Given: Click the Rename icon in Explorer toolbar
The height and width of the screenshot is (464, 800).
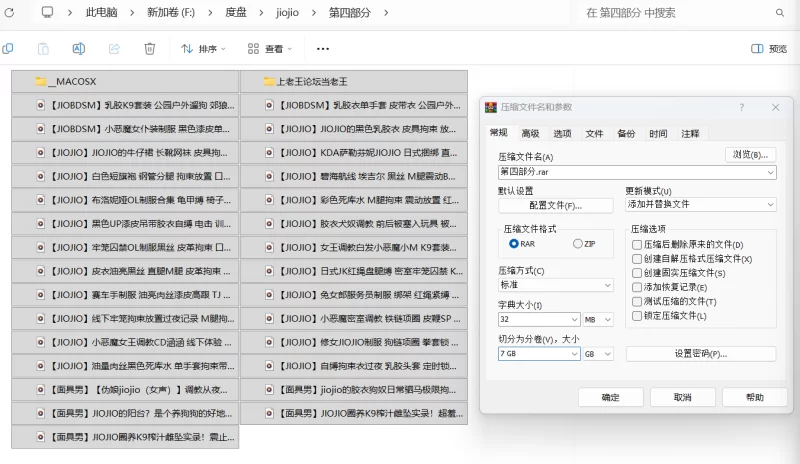Looking at the screenshot, I should point(79,48).
